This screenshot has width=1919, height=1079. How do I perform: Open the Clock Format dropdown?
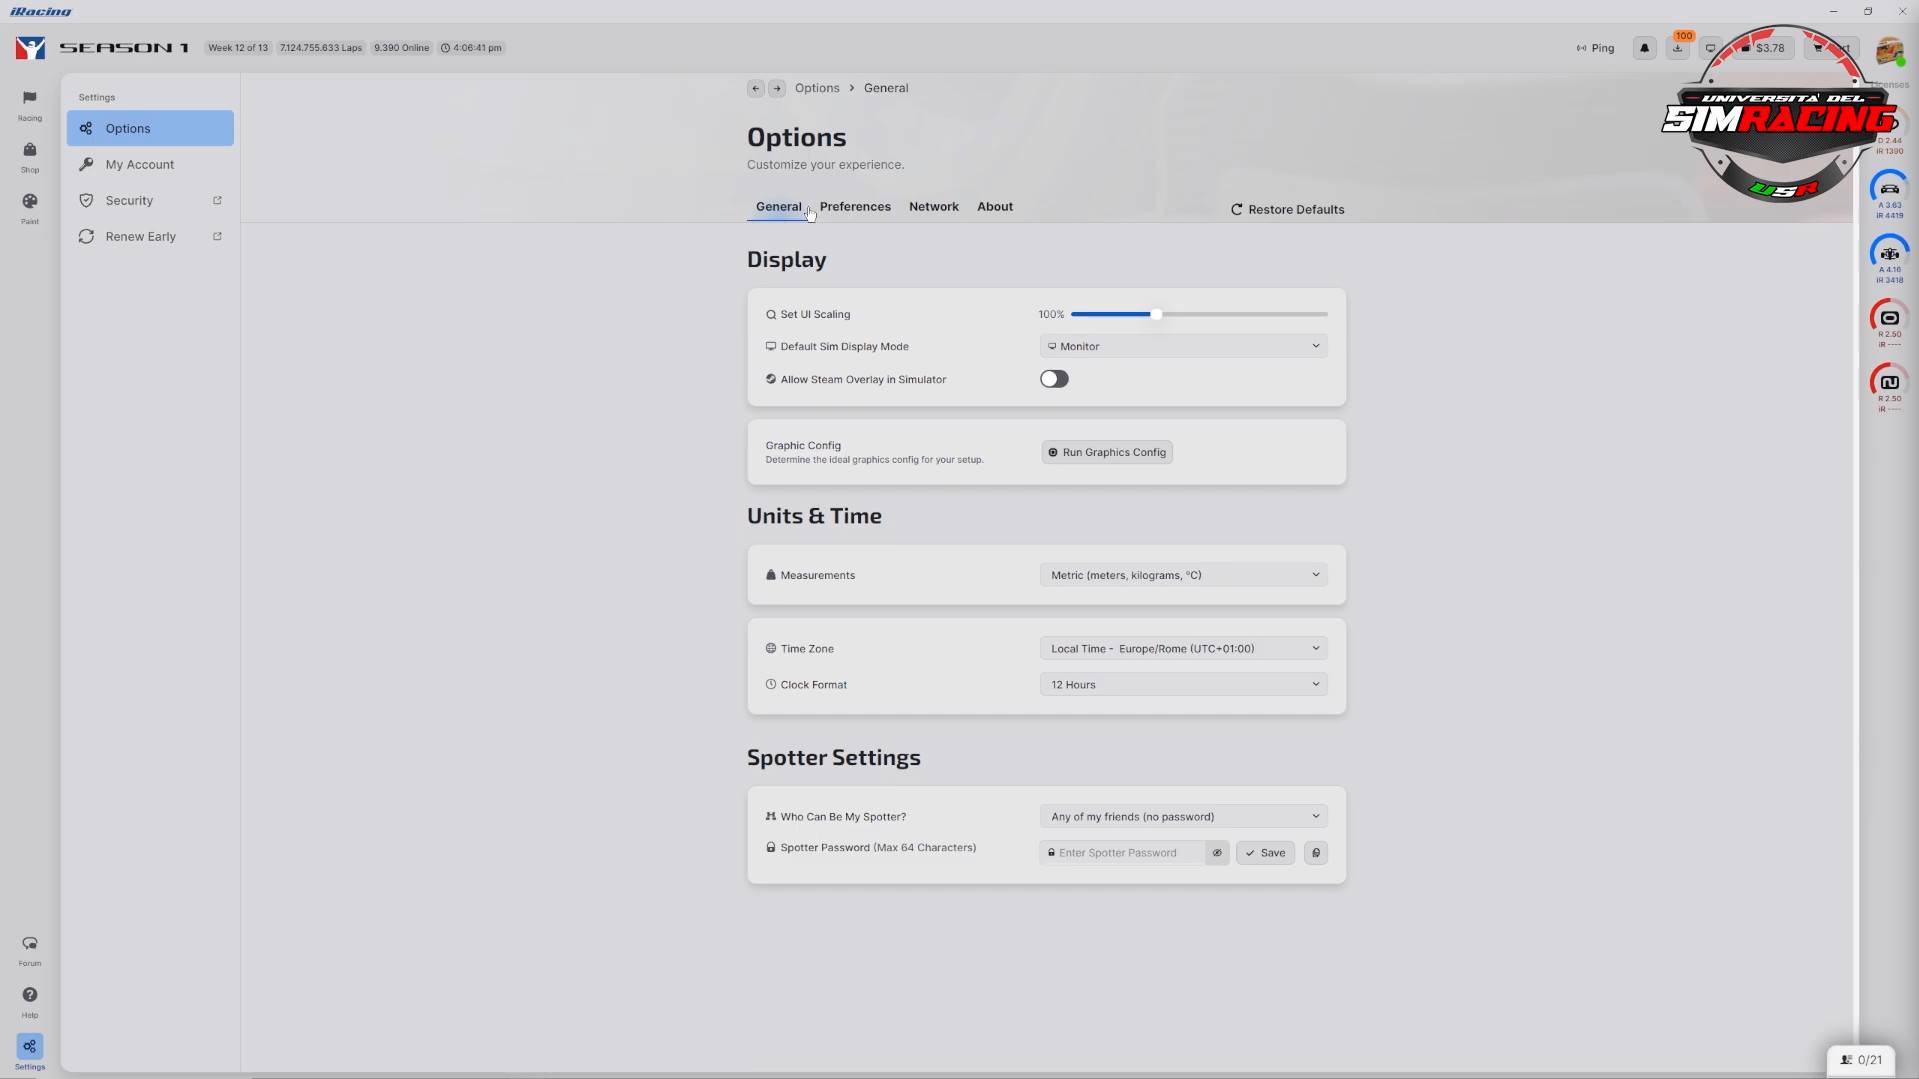(1183, 685)
